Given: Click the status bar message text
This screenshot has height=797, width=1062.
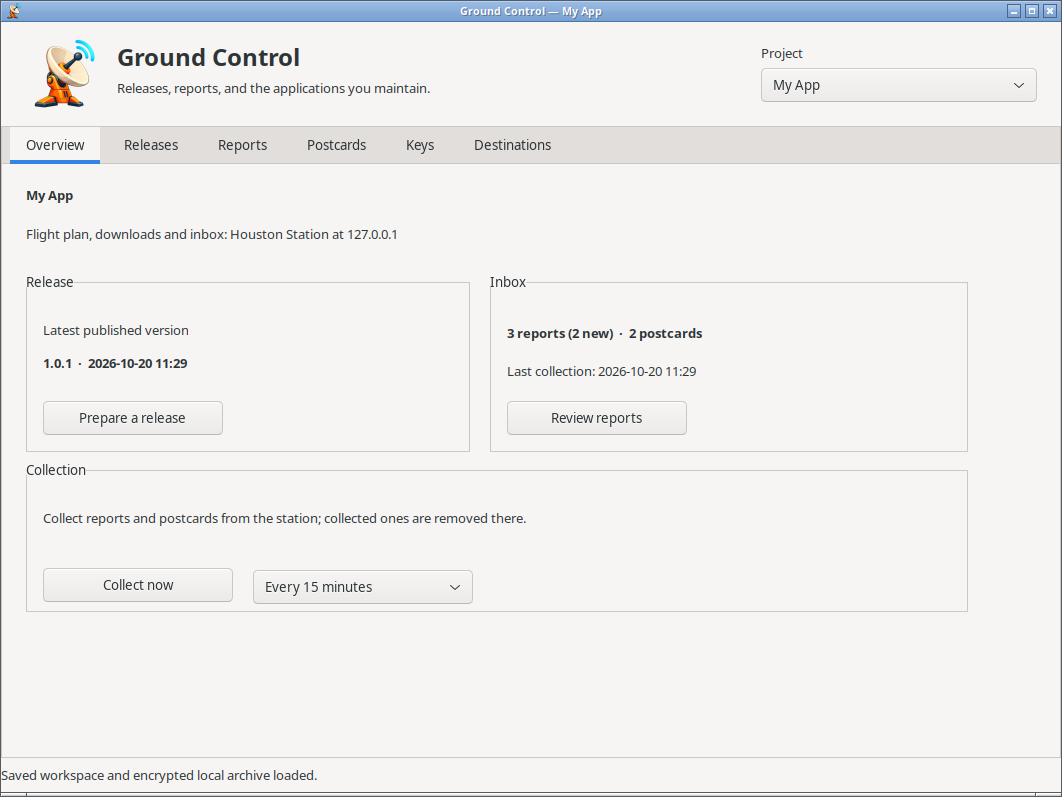Looking at the screenshot, I should point(159,775).
